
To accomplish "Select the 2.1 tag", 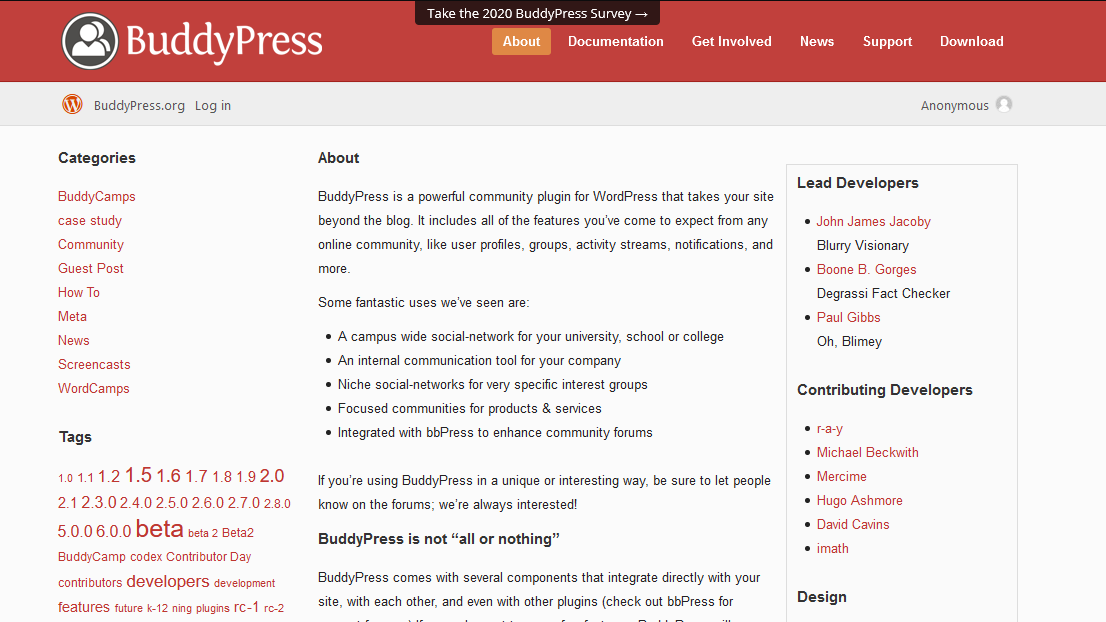I will coord(67,503).
